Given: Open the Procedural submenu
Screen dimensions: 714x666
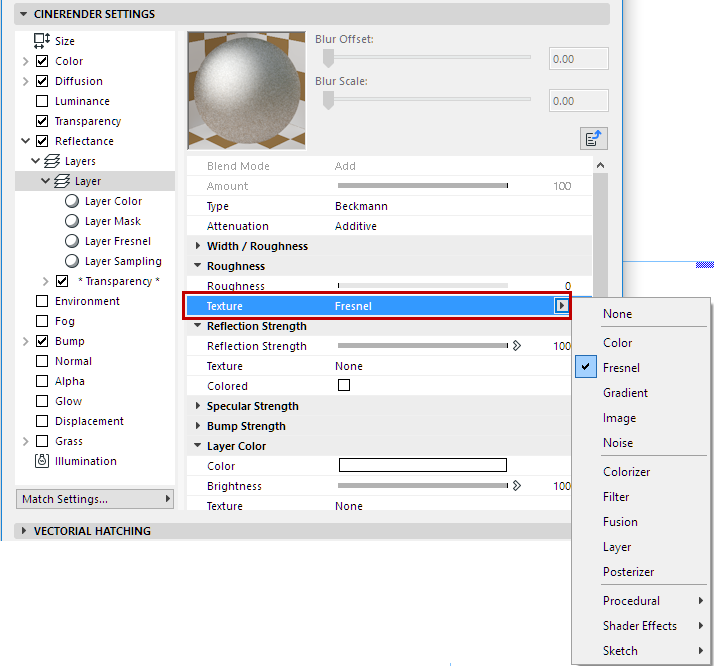Looking at the screenshot, I should [641, 601].
